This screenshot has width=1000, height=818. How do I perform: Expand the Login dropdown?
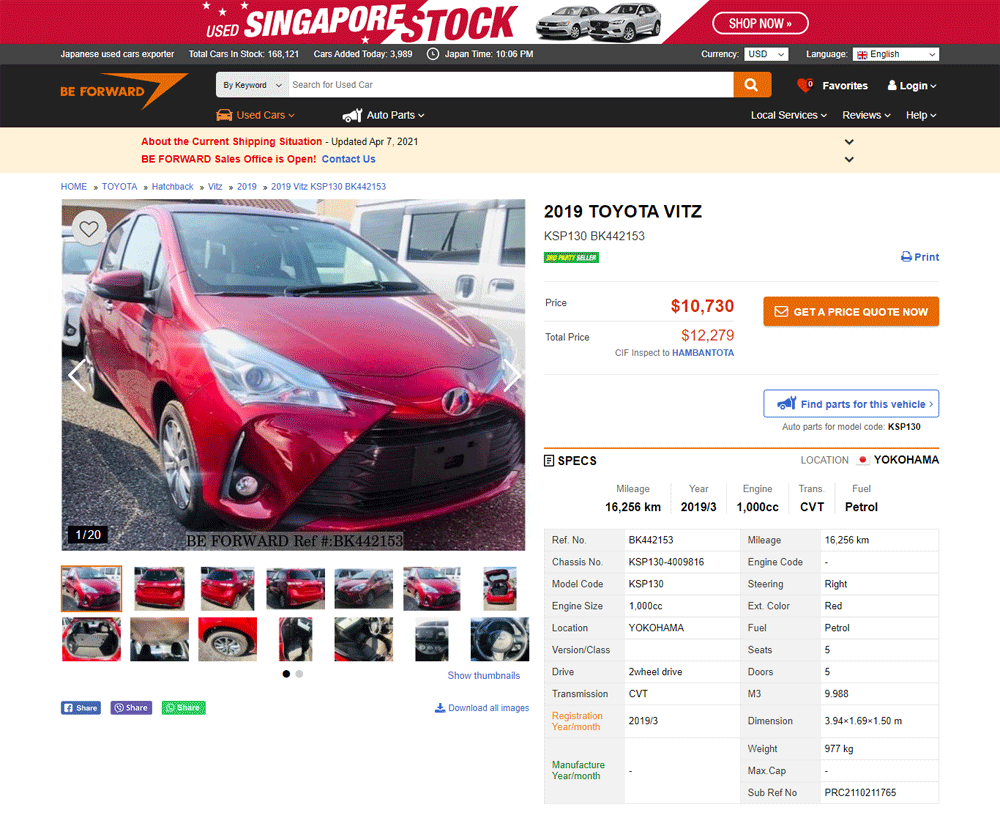(x=912, y=85)
